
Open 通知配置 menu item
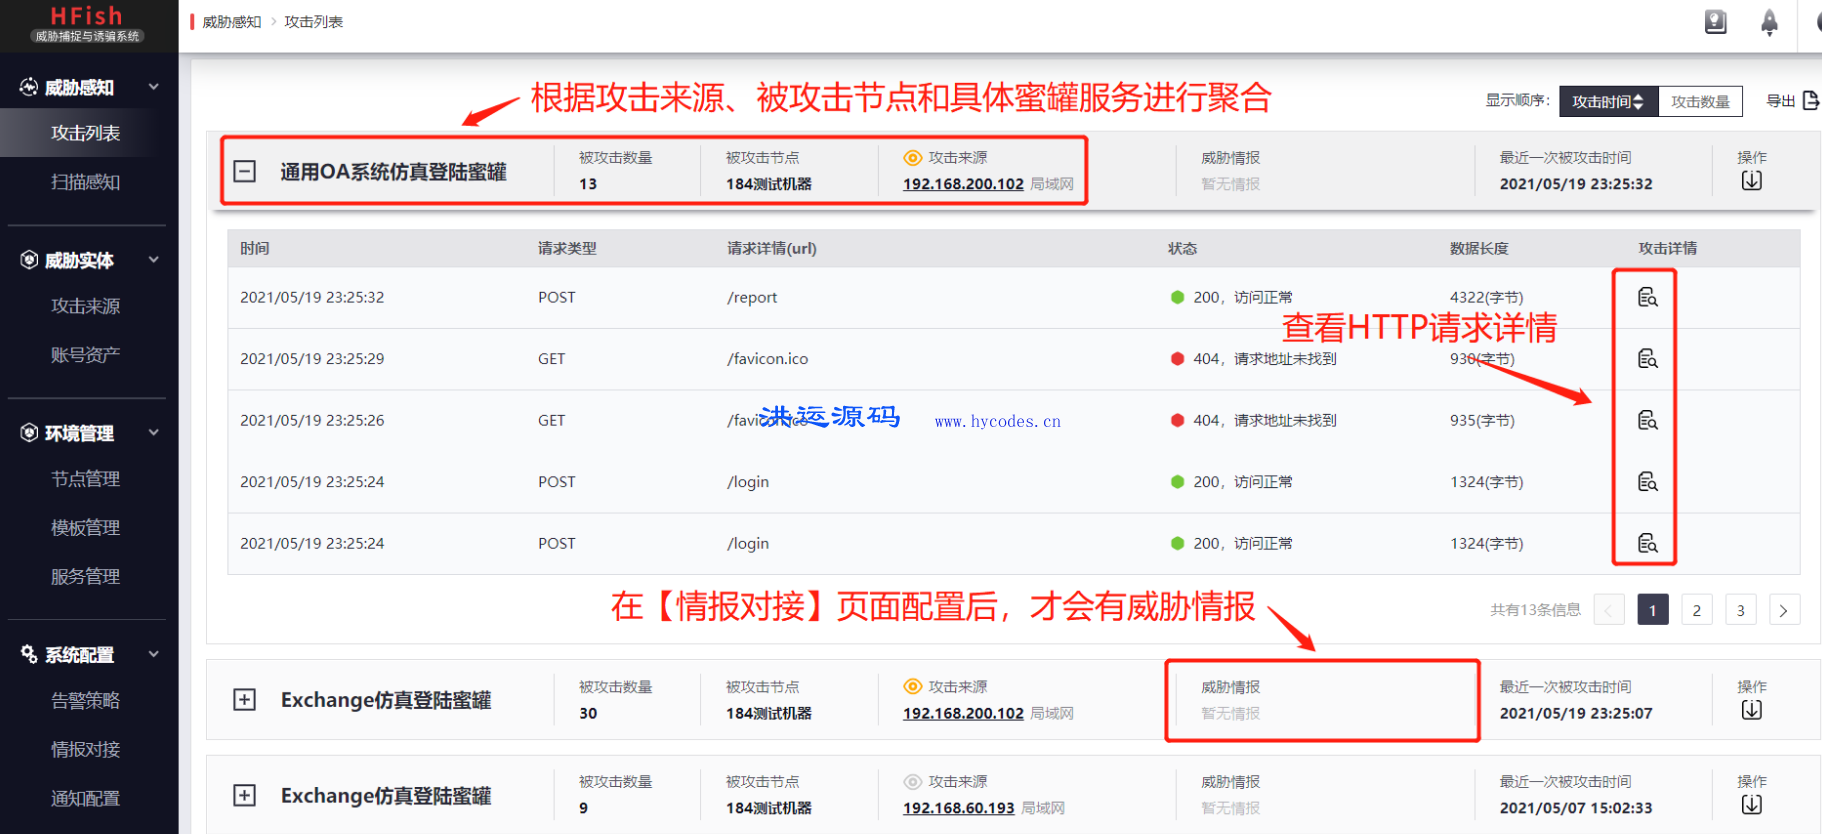point(86,799)
